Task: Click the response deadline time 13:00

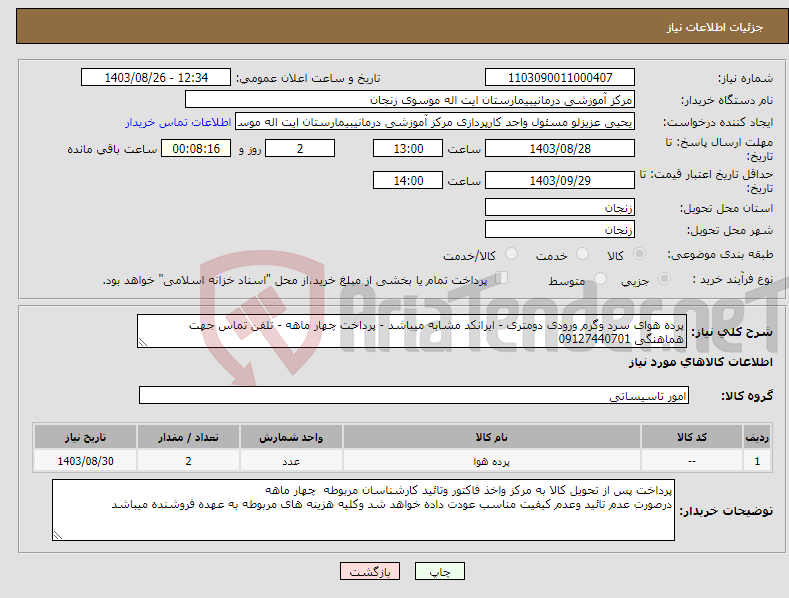Action: click(x=408, y=148)
